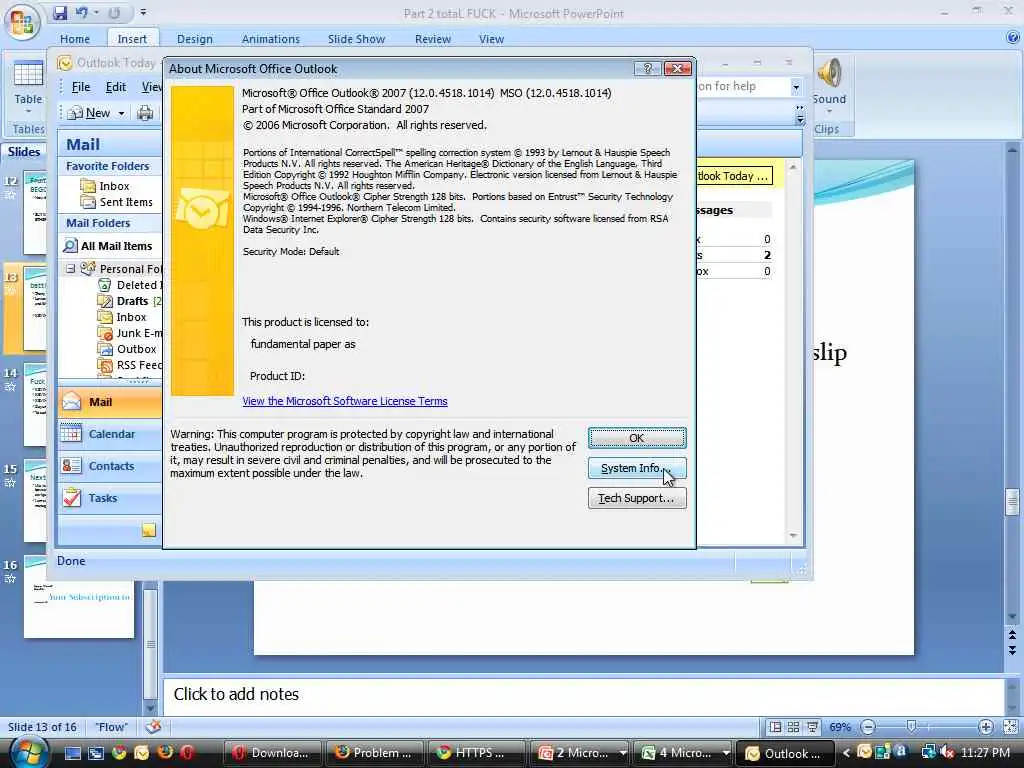Screen dimensions: 1024x768
Task: Switch to Tasks in Outlook navigation
Action: coord(110,498)
